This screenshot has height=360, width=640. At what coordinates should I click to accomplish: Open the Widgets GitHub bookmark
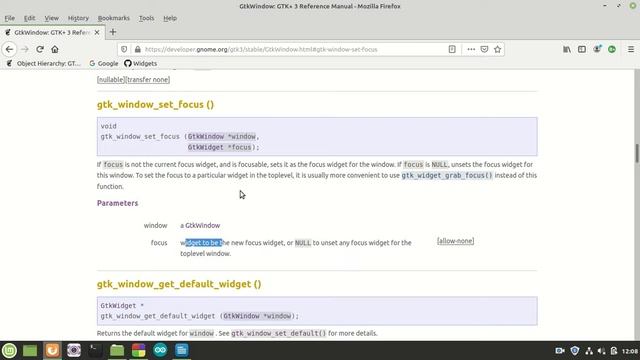tap(140, 63)
